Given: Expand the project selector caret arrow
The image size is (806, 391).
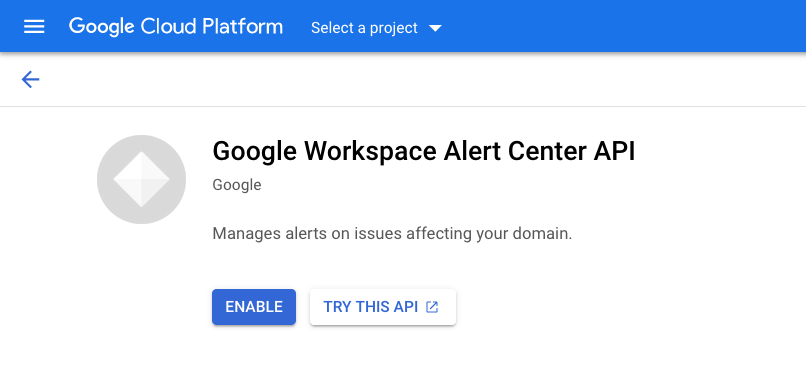Looking at the screenshot, I should 435,28.
